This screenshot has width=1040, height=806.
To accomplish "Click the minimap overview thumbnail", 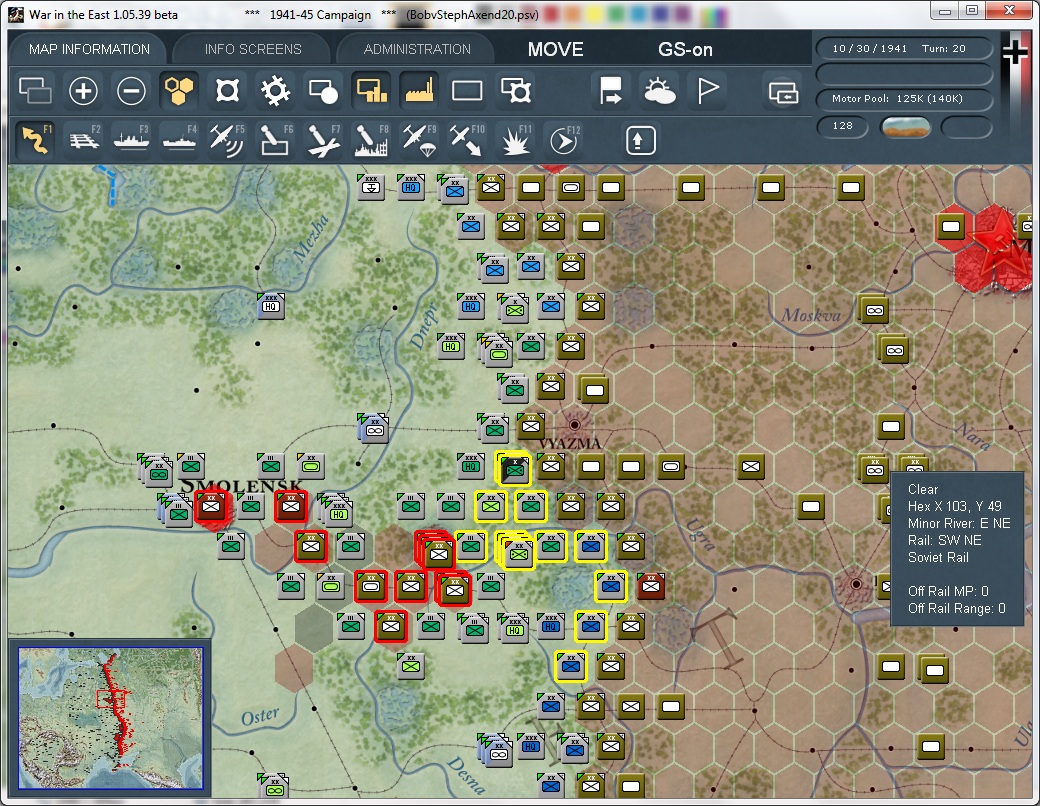I will (x=111, y=718).
